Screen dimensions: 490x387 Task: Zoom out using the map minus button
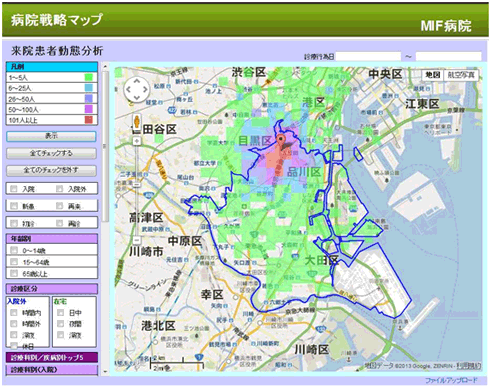tap(137, 240)
